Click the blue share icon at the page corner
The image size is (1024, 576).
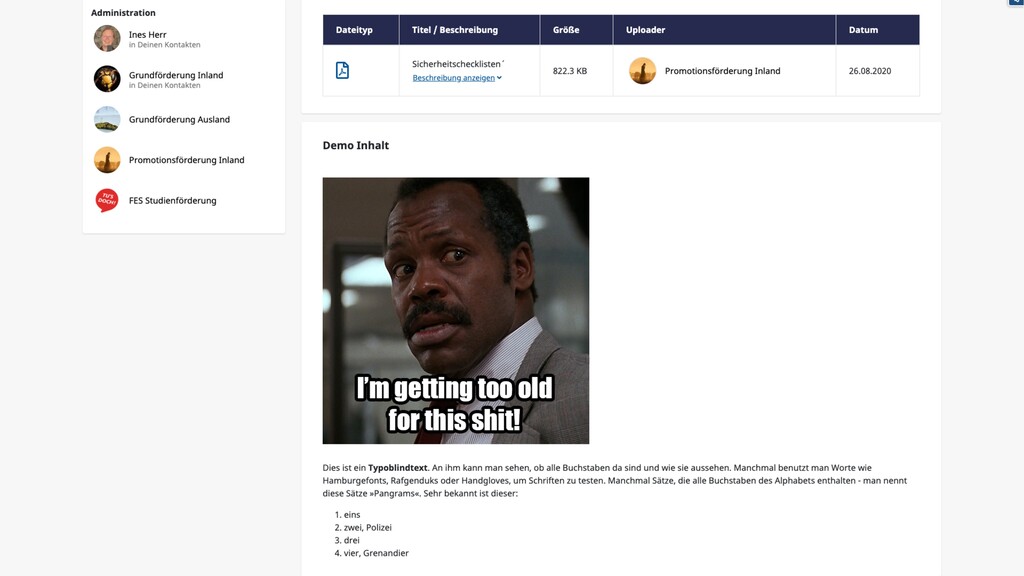coord(1017,2)
